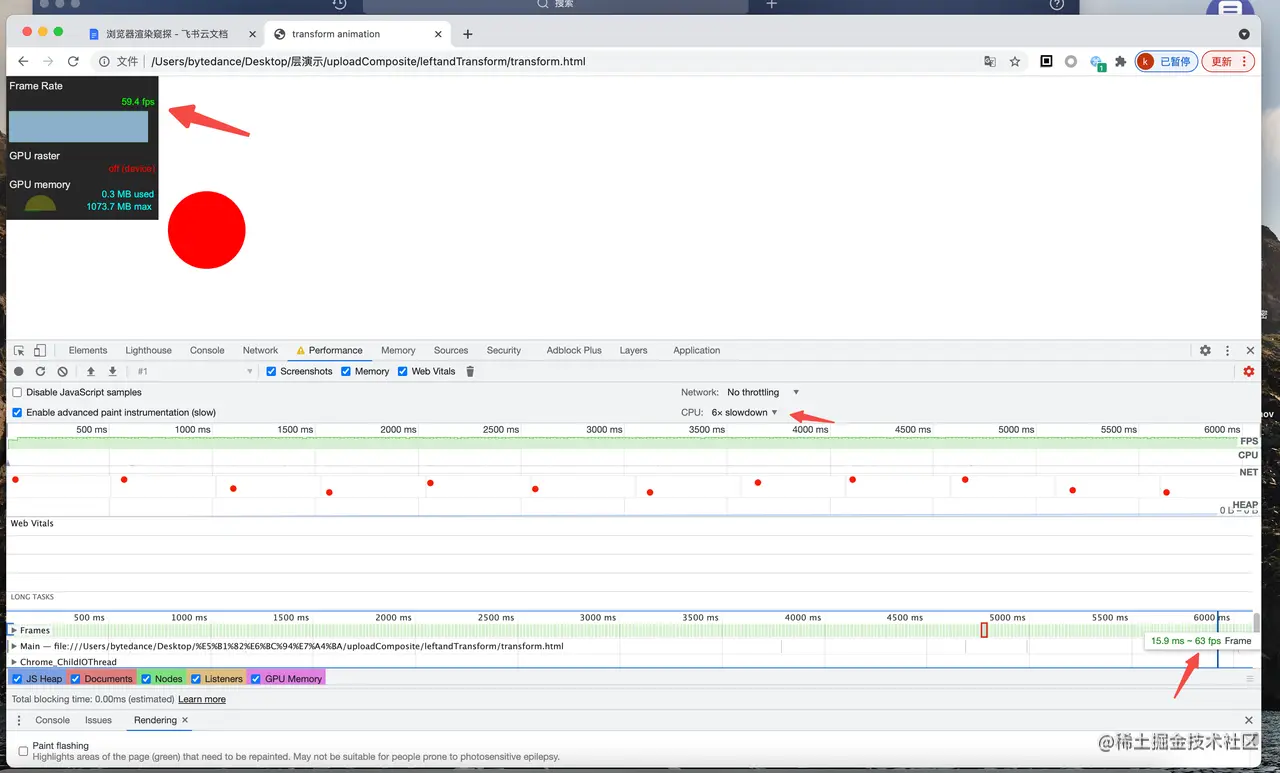Open DevTools three-dot customize menu
This screenshot has height=773, width=1280.
click(1228, 351)
